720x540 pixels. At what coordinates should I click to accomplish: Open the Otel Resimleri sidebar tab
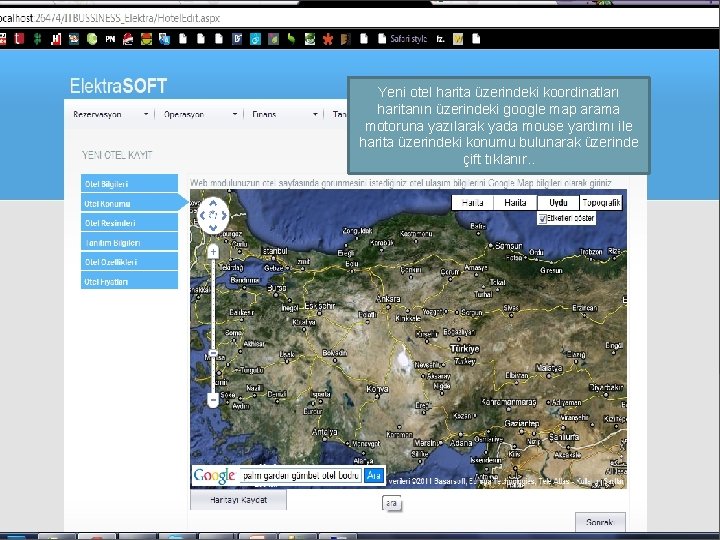click(x=129, y=223)
